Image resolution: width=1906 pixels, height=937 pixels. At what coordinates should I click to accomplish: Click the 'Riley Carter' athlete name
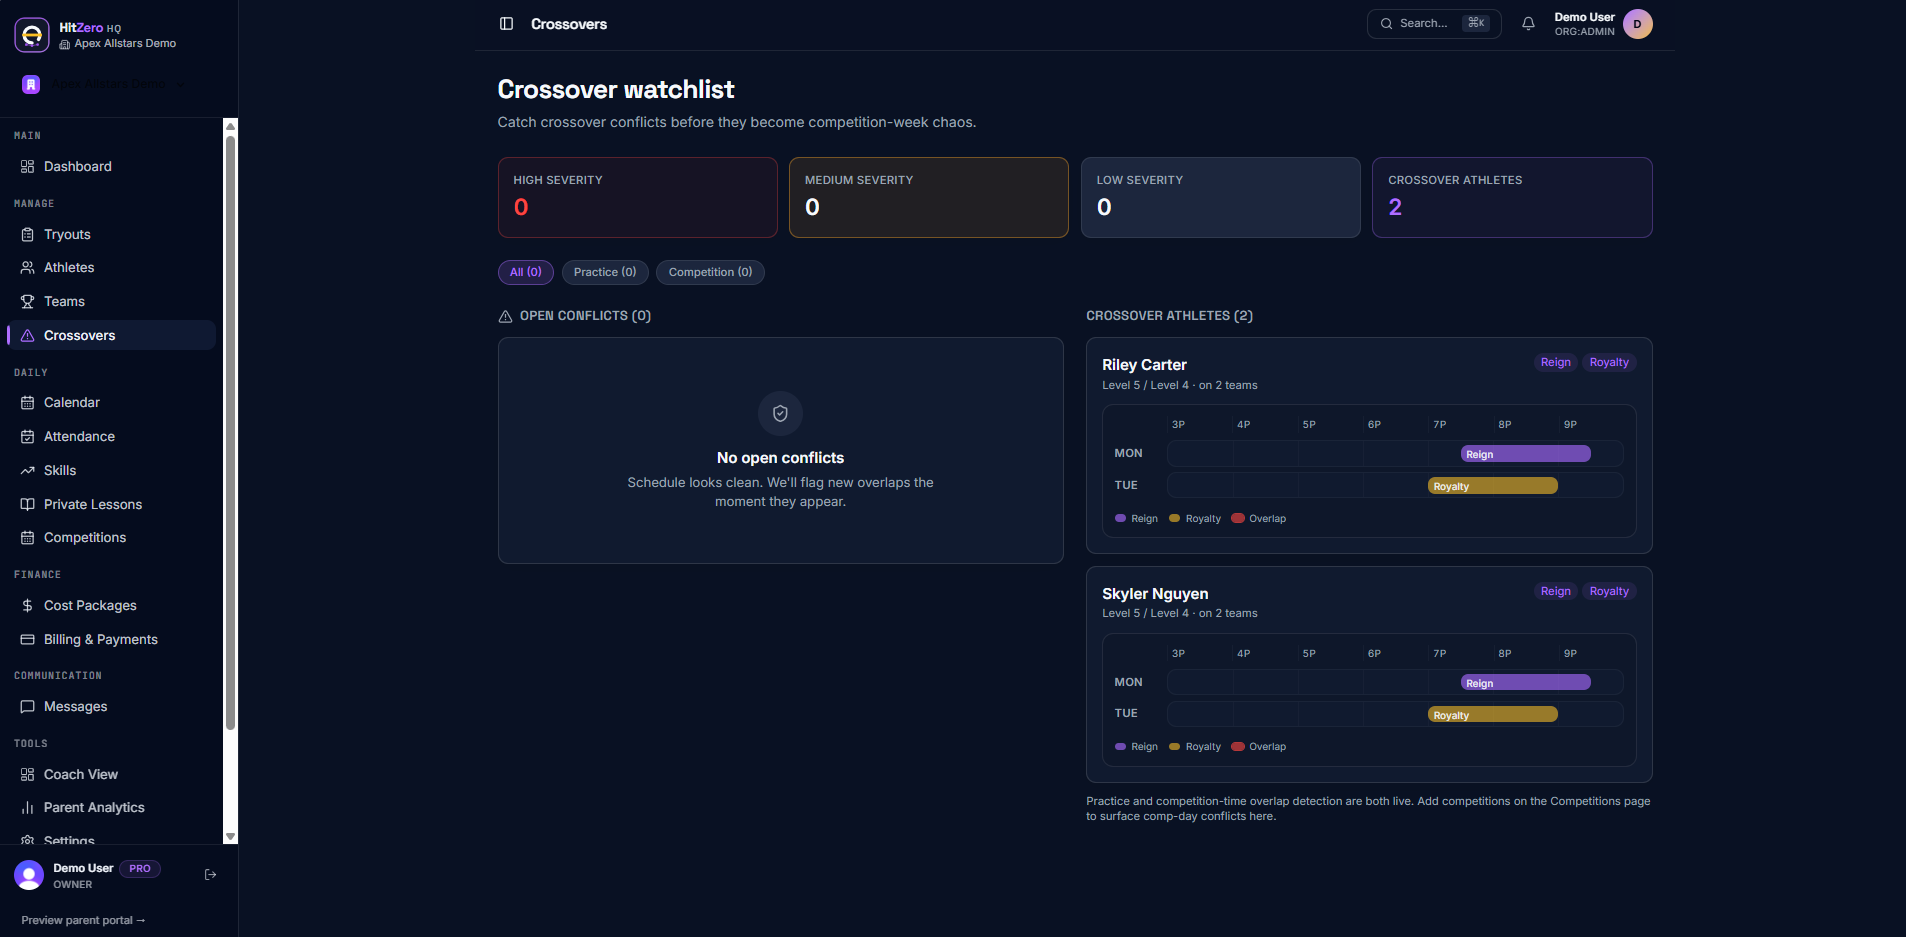click(1144, 365)
